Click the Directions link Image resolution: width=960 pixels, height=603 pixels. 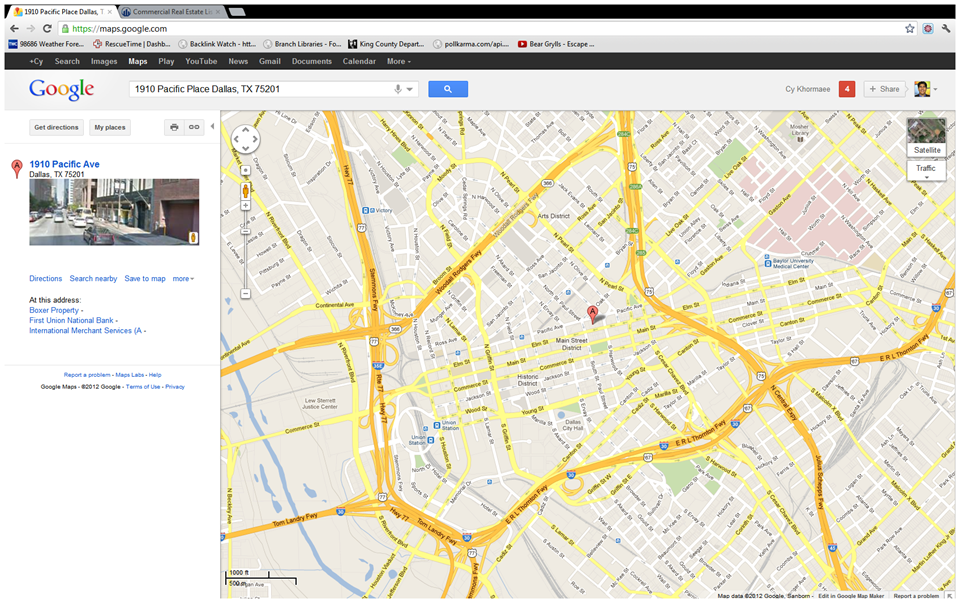pos(45,279)
